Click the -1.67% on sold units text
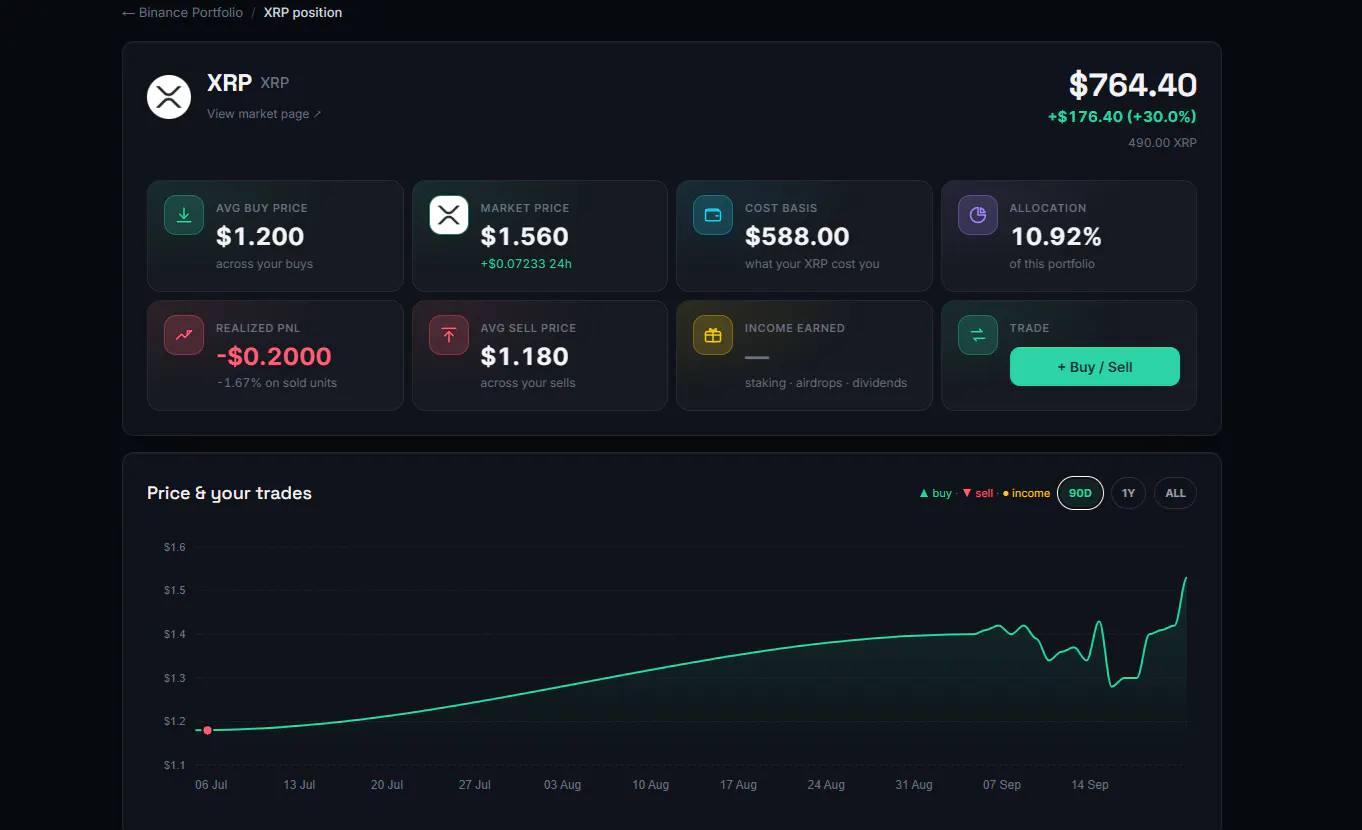The image size is (1362, 830). click(x=277, y=383)
